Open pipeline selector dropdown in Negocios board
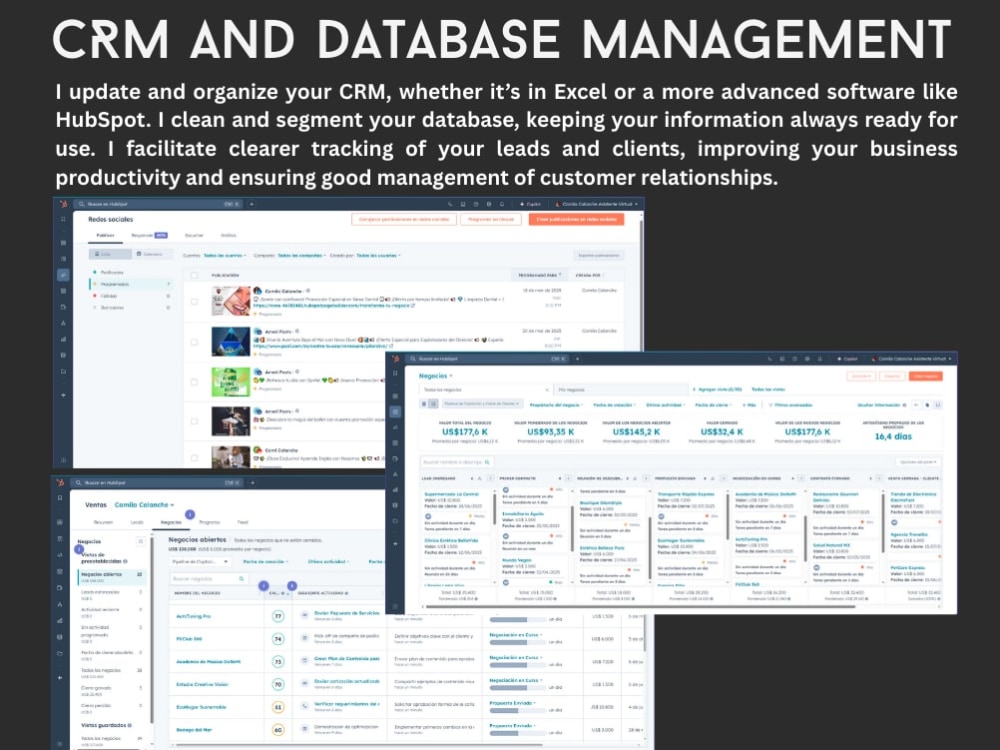The width and height of the screenshot is (1000, 750). (482, 404)
